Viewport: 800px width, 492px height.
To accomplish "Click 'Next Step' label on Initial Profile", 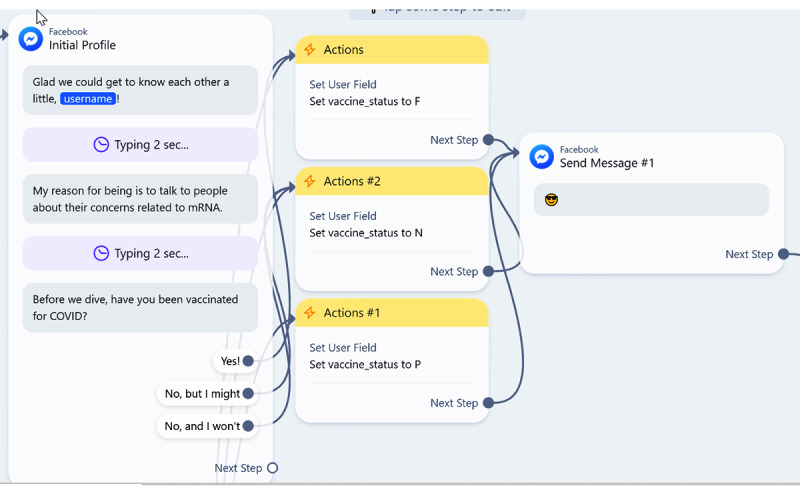I will [x=238, y=468].
